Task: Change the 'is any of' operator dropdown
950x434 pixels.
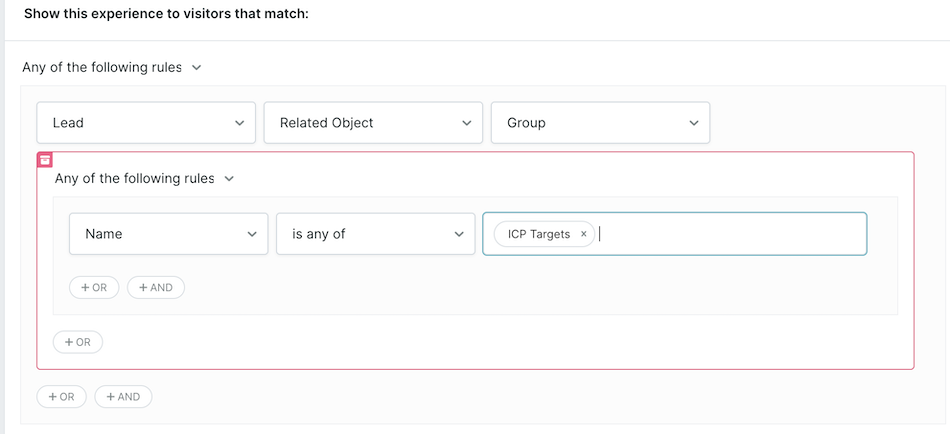Action: pyautogui.click(x=376, y=234)
